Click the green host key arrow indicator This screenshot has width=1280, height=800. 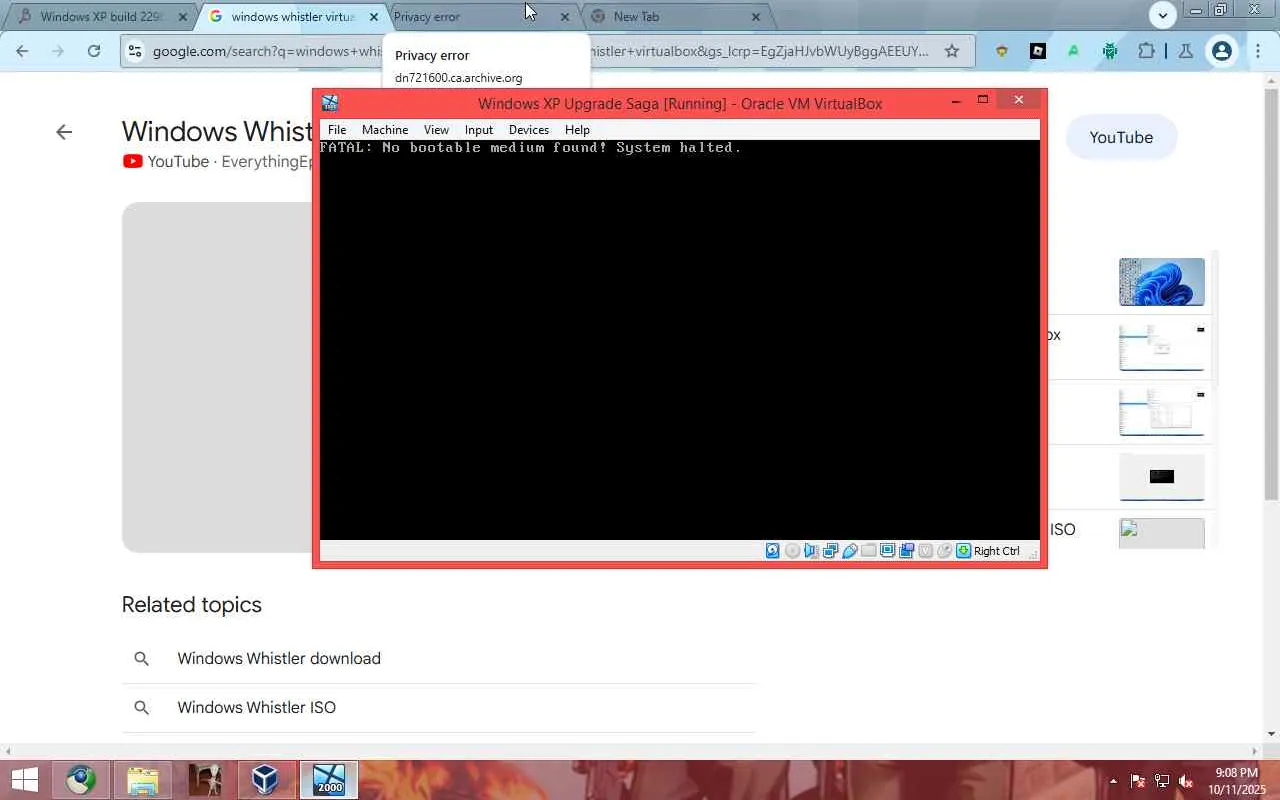click(963, 551)
